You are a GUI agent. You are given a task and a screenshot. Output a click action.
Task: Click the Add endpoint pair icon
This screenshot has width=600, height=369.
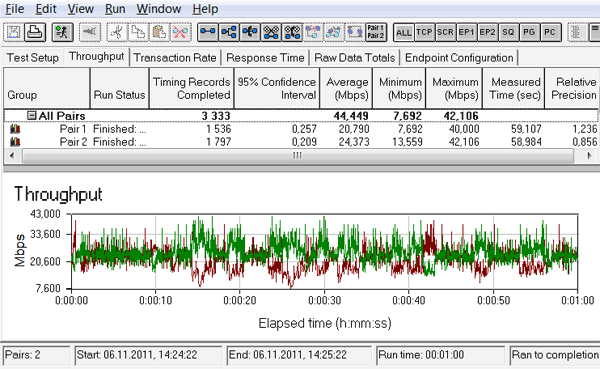[208, 32]
